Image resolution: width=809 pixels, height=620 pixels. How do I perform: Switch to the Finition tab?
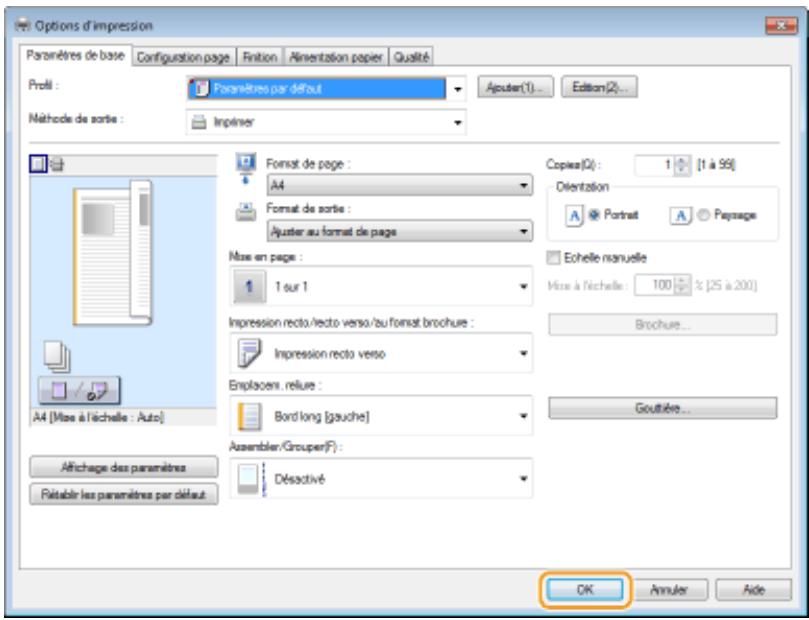[x=260, y=57]
